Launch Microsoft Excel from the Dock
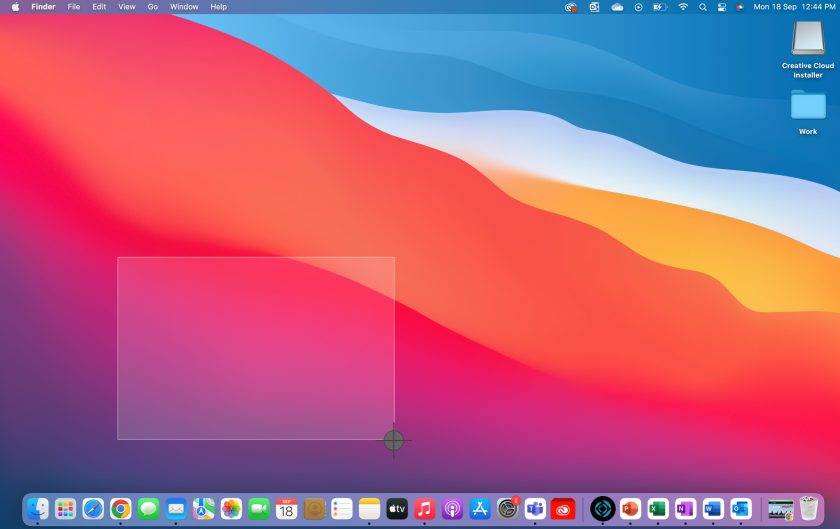The width and height of the screenshot is (840, 529). (658, 508)
